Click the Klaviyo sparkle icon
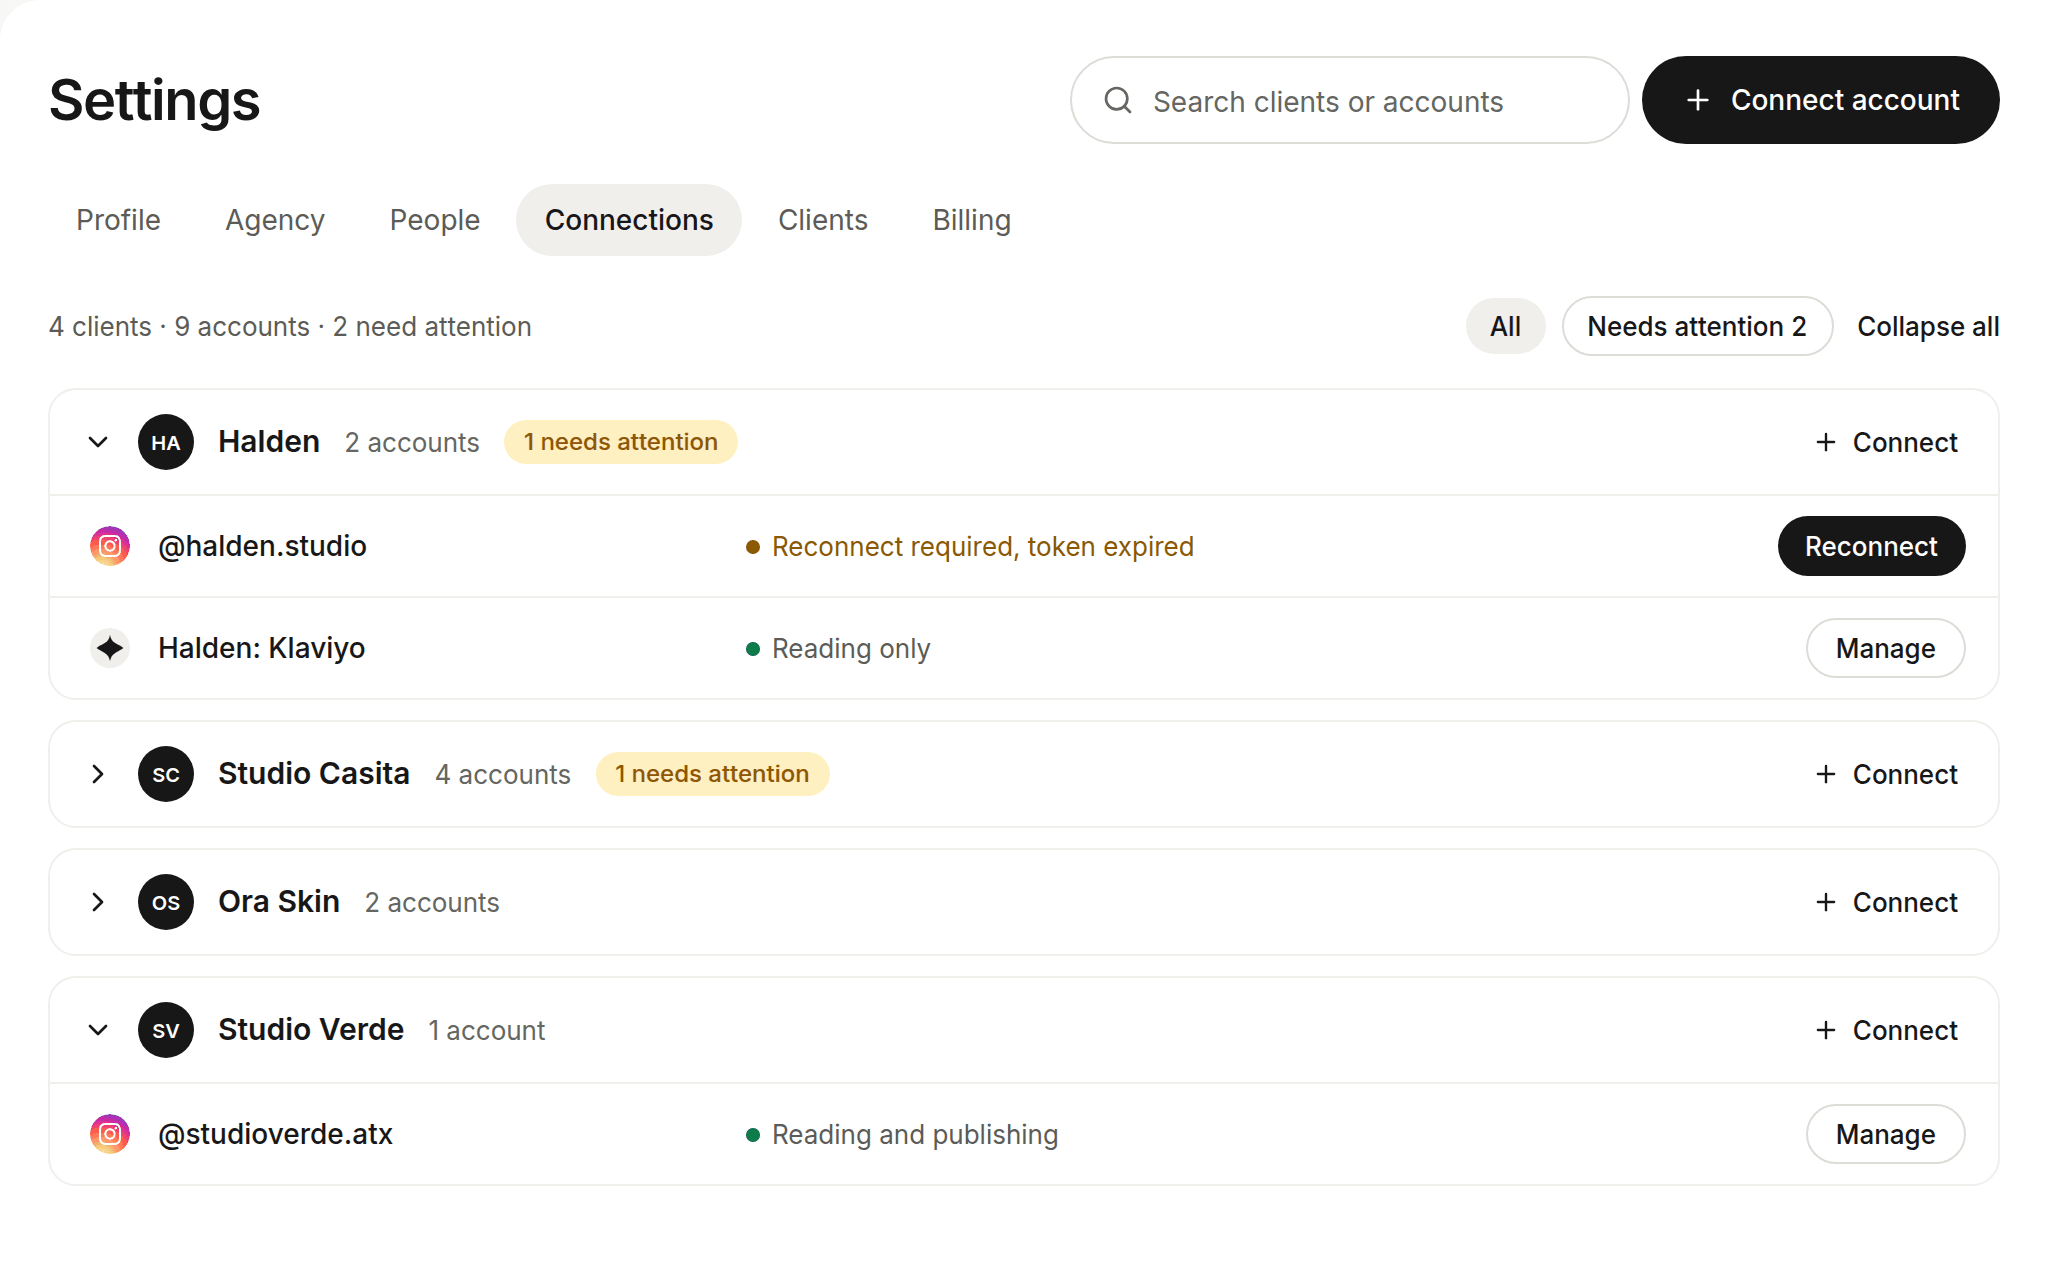The image size is (2048, 1280). [x=110, y=648]
